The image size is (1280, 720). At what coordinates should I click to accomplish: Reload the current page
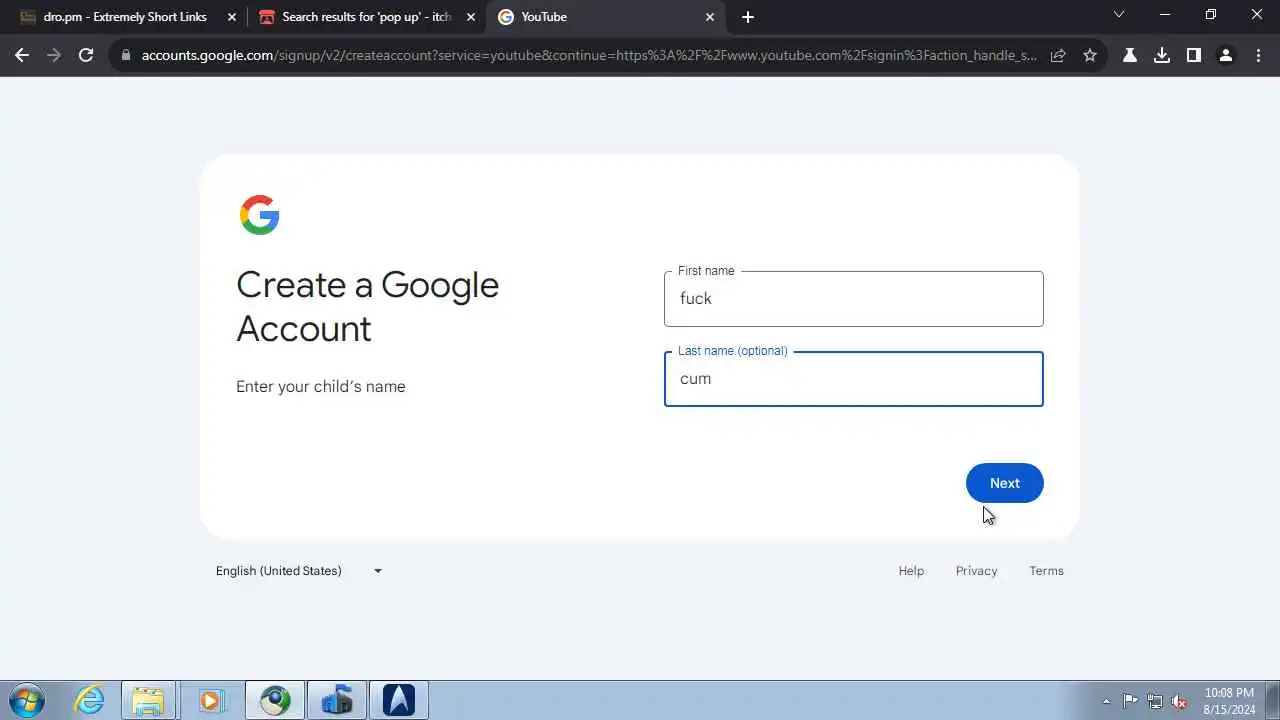(86, 55)
